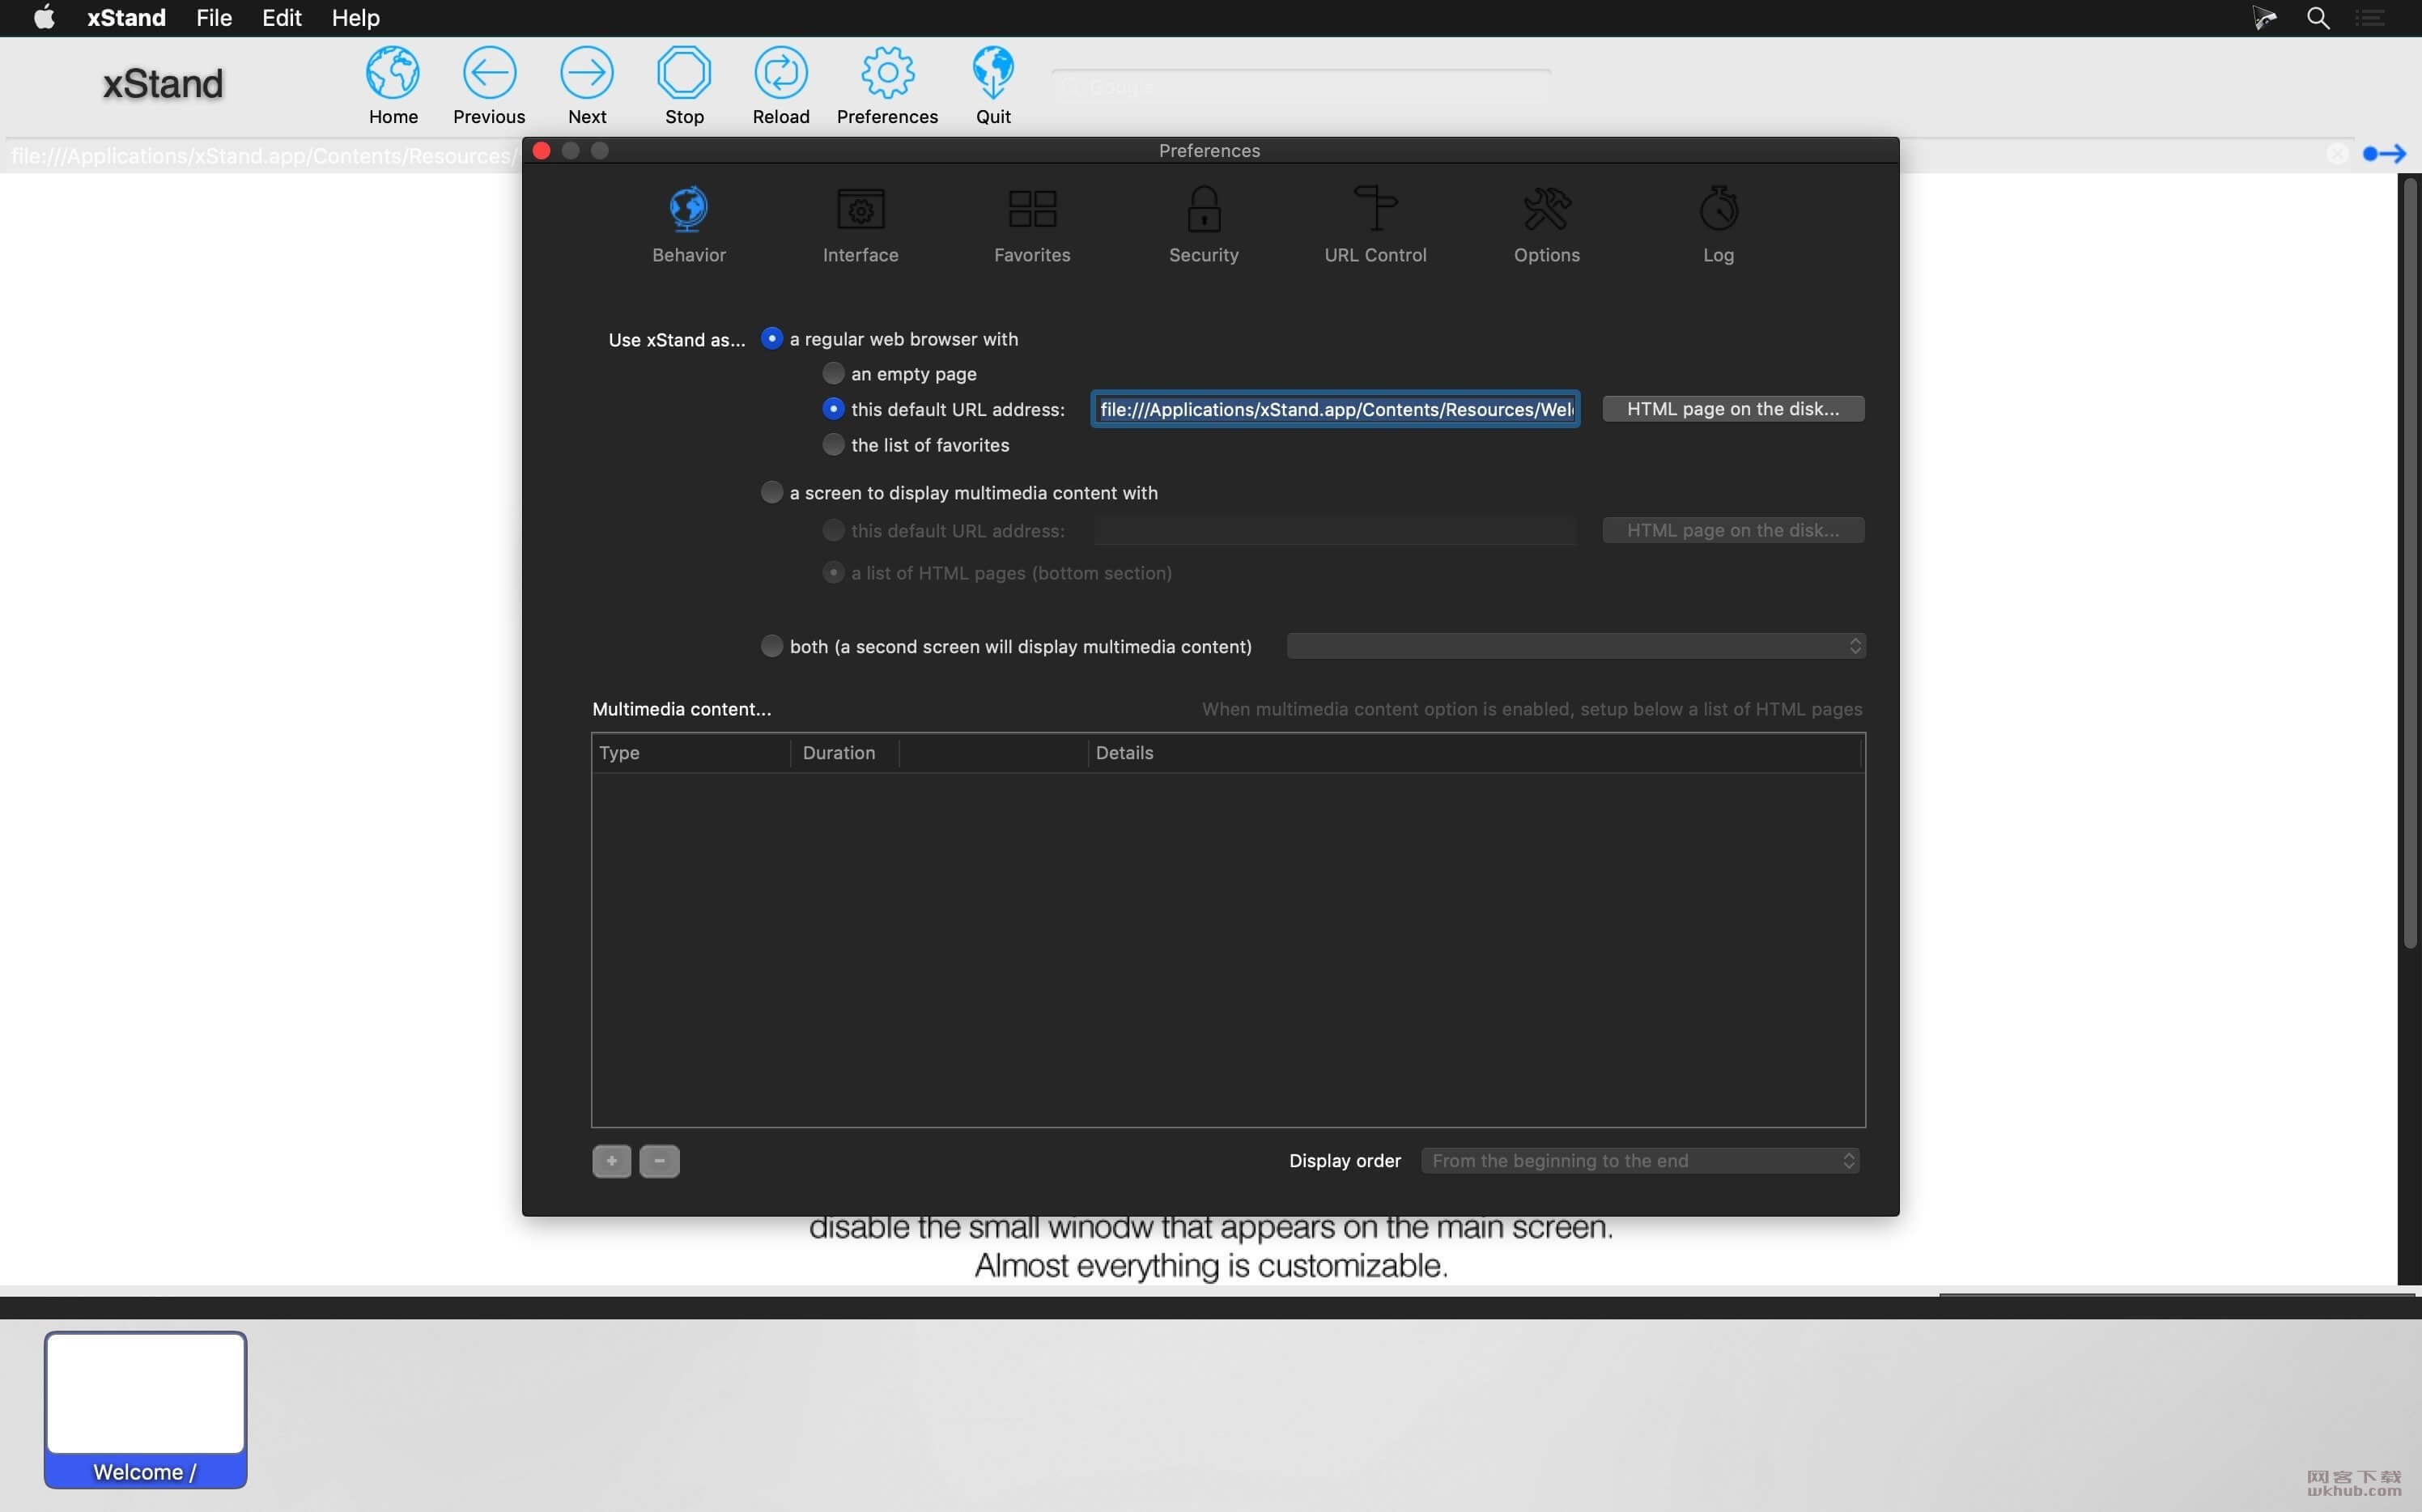Open the Favorites preferences pane
The height and width of the screenshot is (1512, 2422).
(x=1032, y=209)
